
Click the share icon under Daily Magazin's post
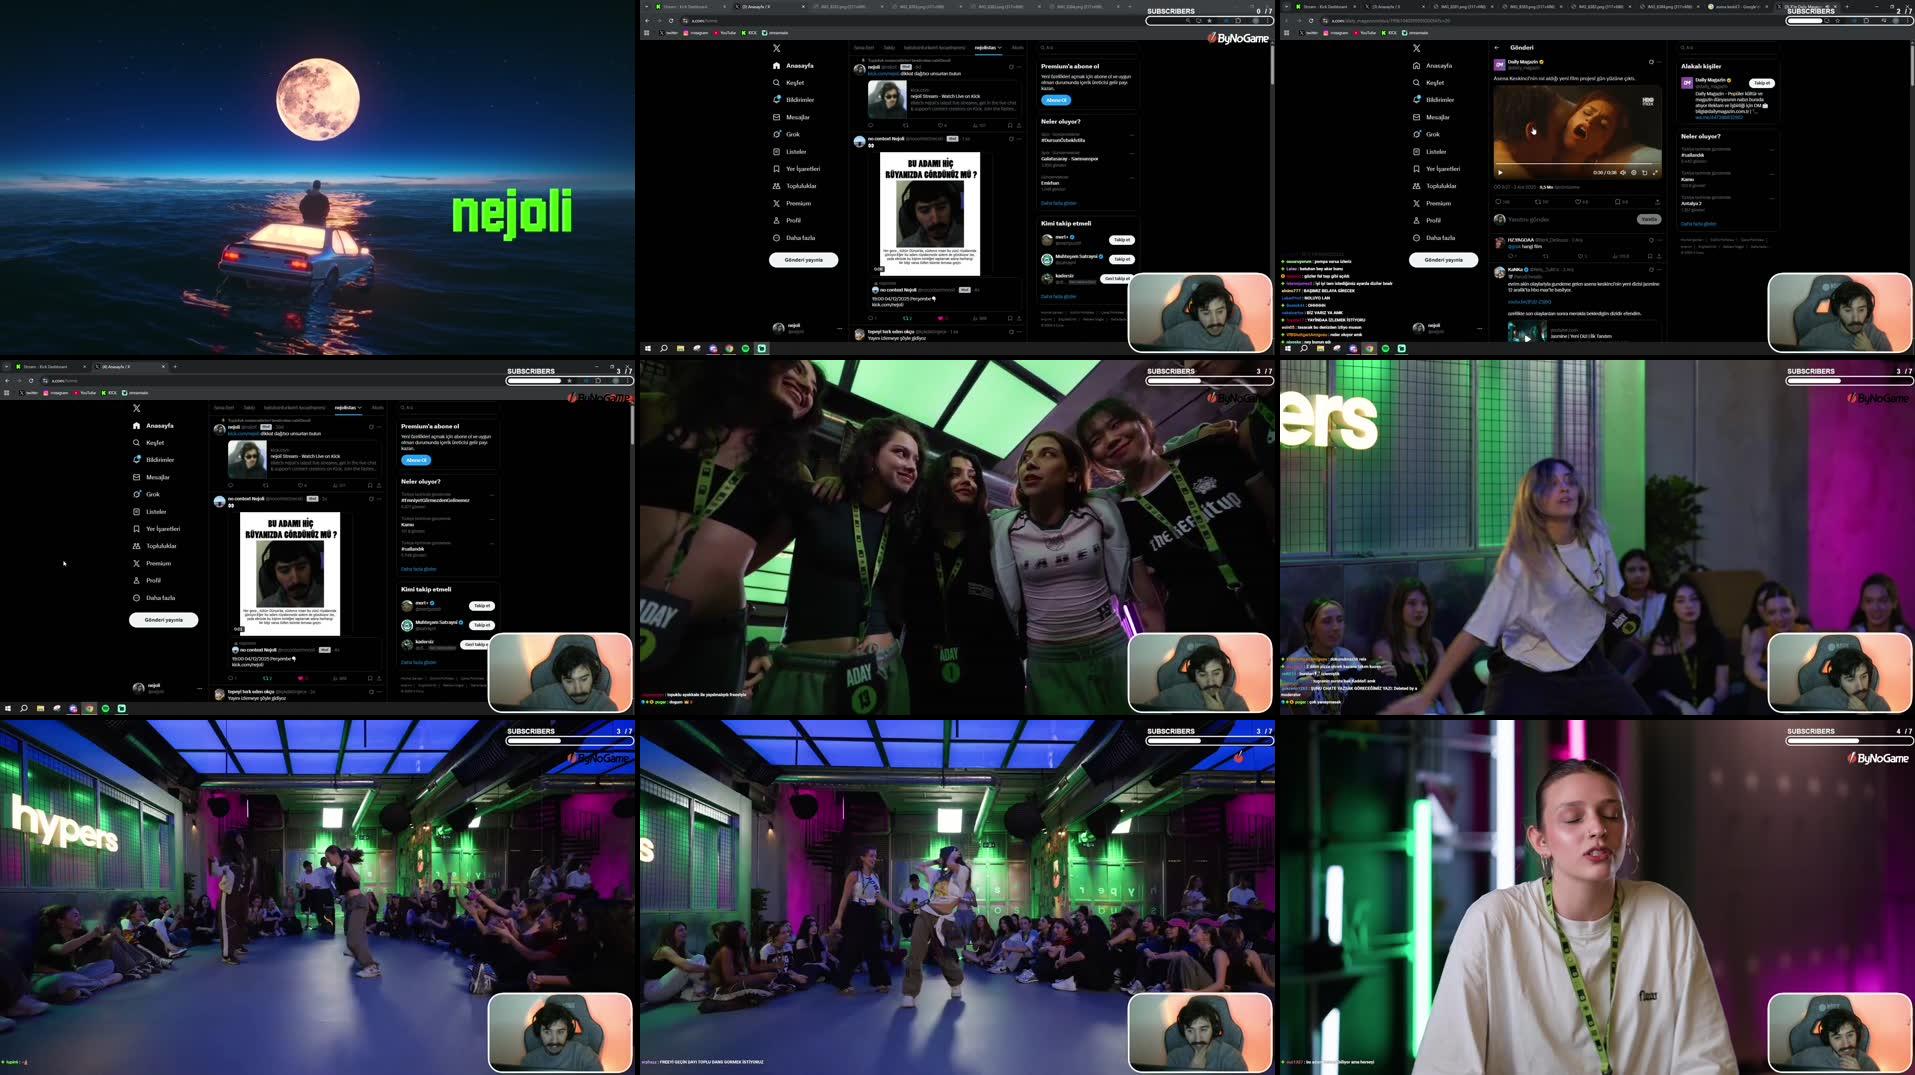[1657, 202]
